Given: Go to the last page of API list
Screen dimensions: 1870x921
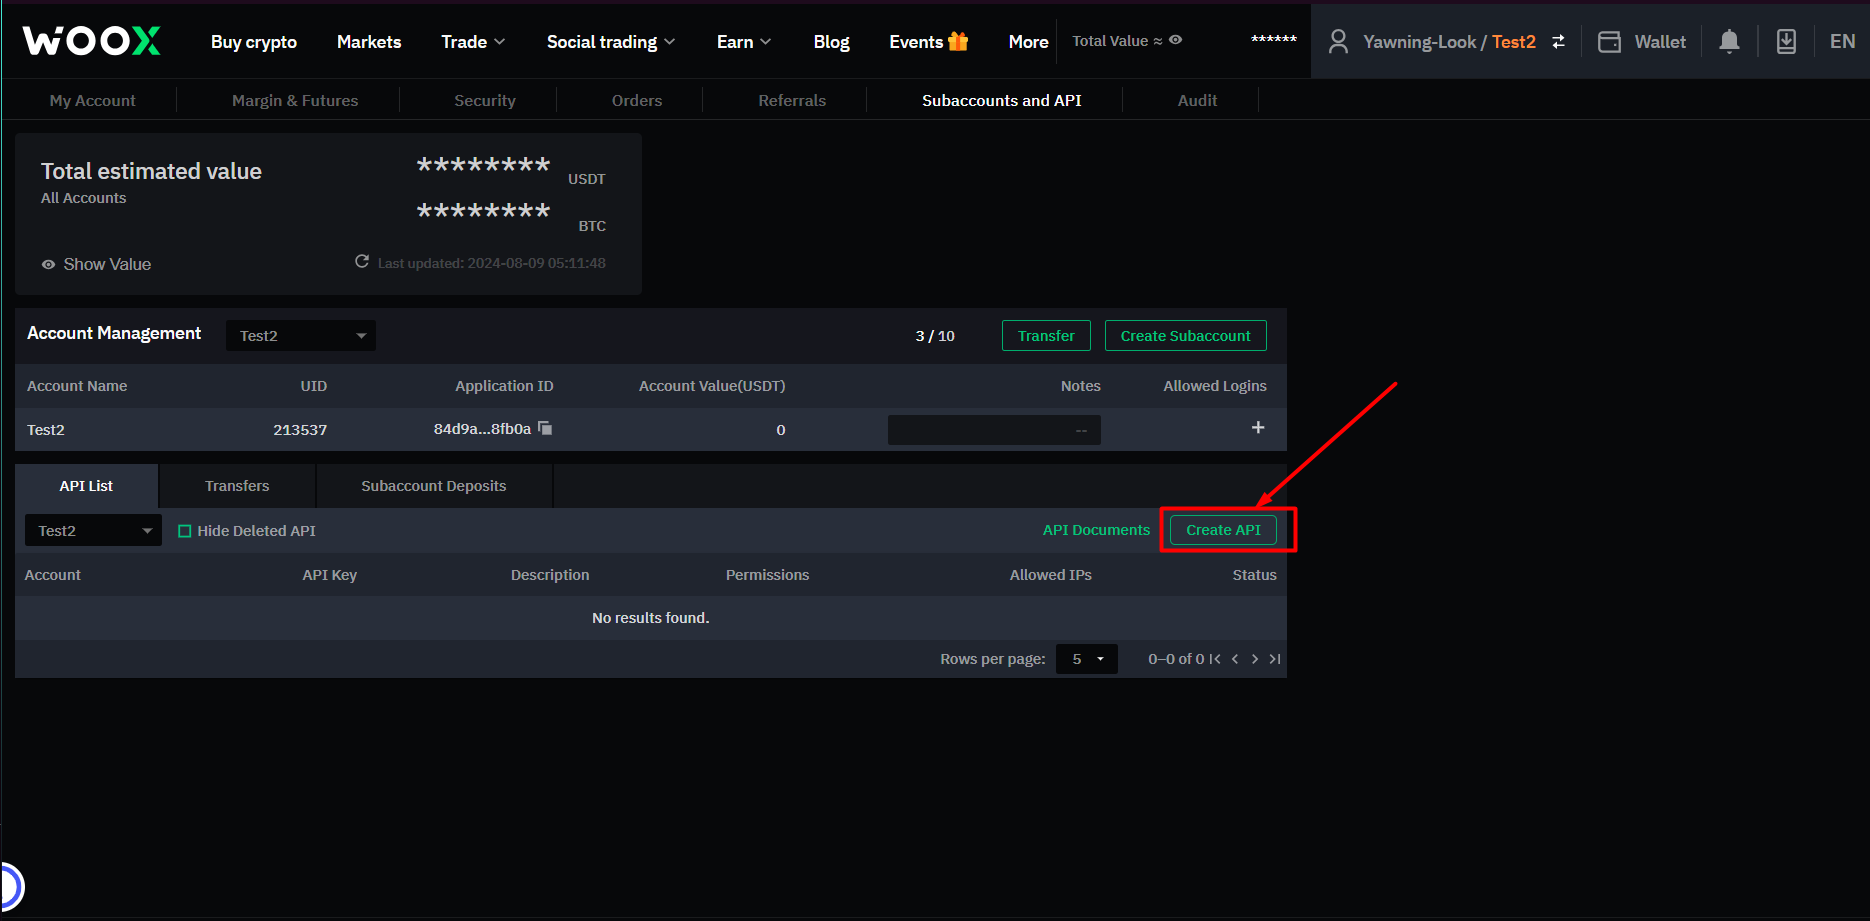Looking at the screenshot, I should point(1275,659).
